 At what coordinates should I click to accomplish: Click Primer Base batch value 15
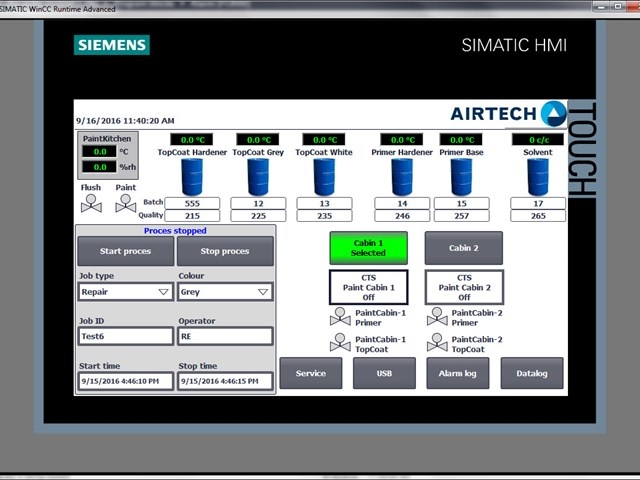pyautogui.click(x=461, y=203)
